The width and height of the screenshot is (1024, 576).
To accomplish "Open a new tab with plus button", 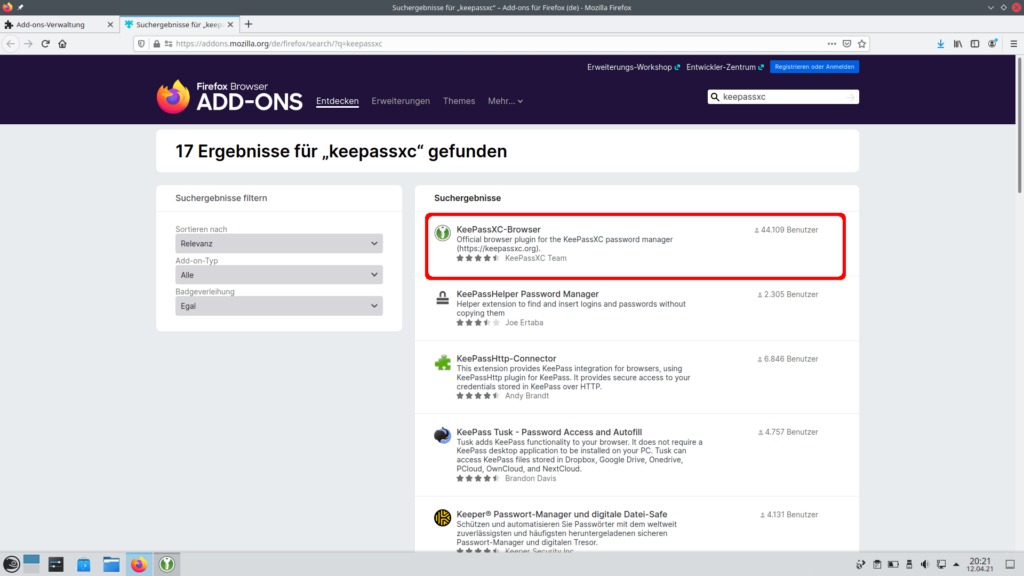I will 248,24.
